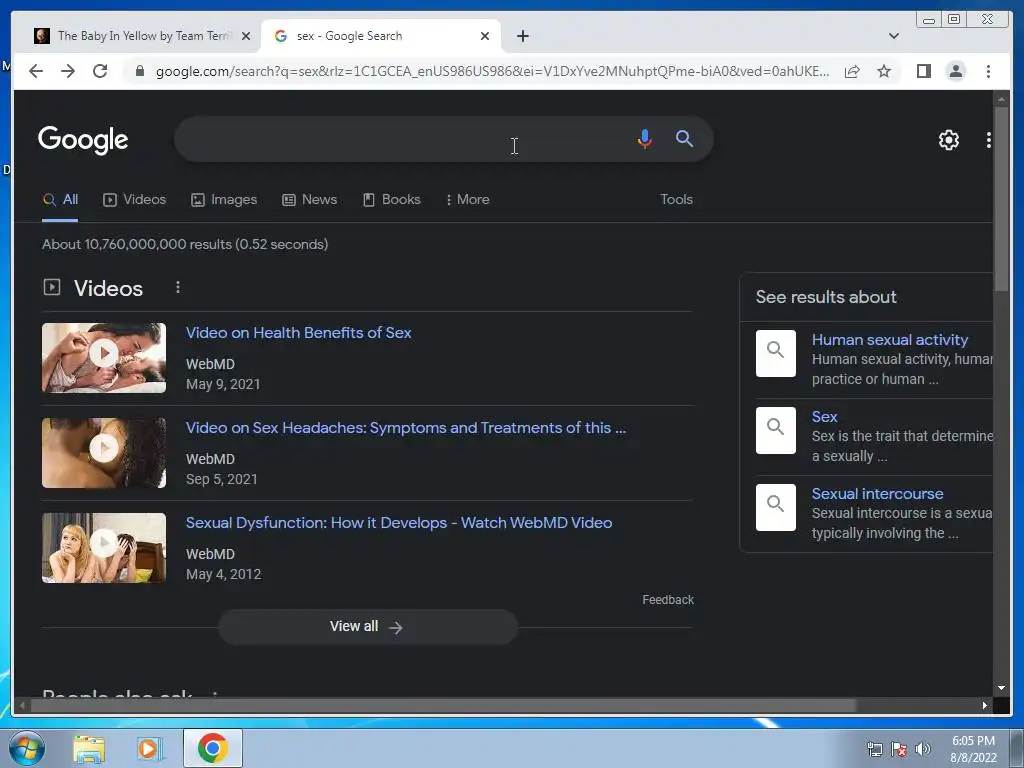Image resolution: width=1024 pixels, height=768 pixels.
Task: Open the Human sexual activity result
Action: tap(889, 340)
